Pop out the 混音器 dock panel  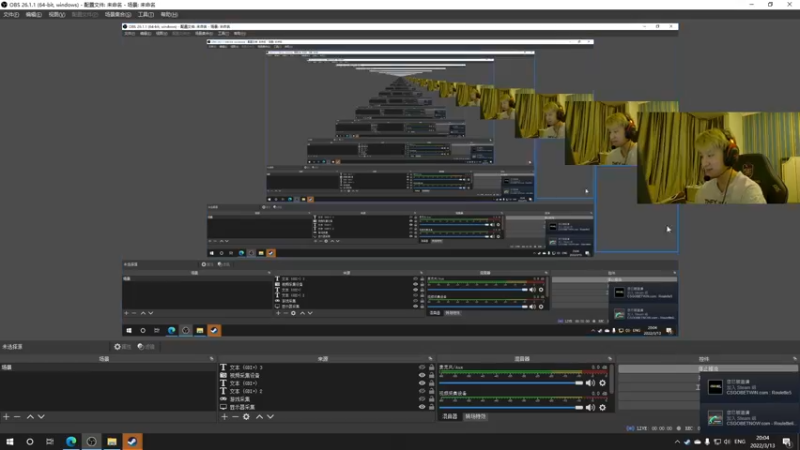tap(610, 359)
